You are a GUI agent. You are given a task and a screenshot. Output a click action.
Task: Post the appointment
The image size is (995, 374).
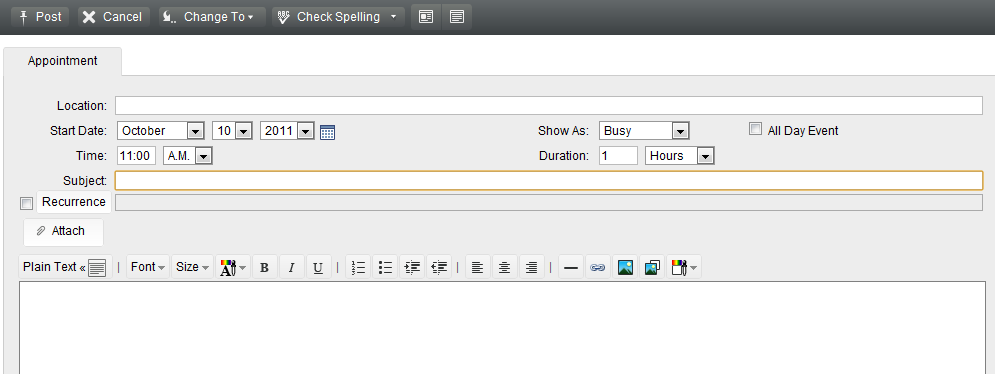pyautogui.click(x=40, y=17)
